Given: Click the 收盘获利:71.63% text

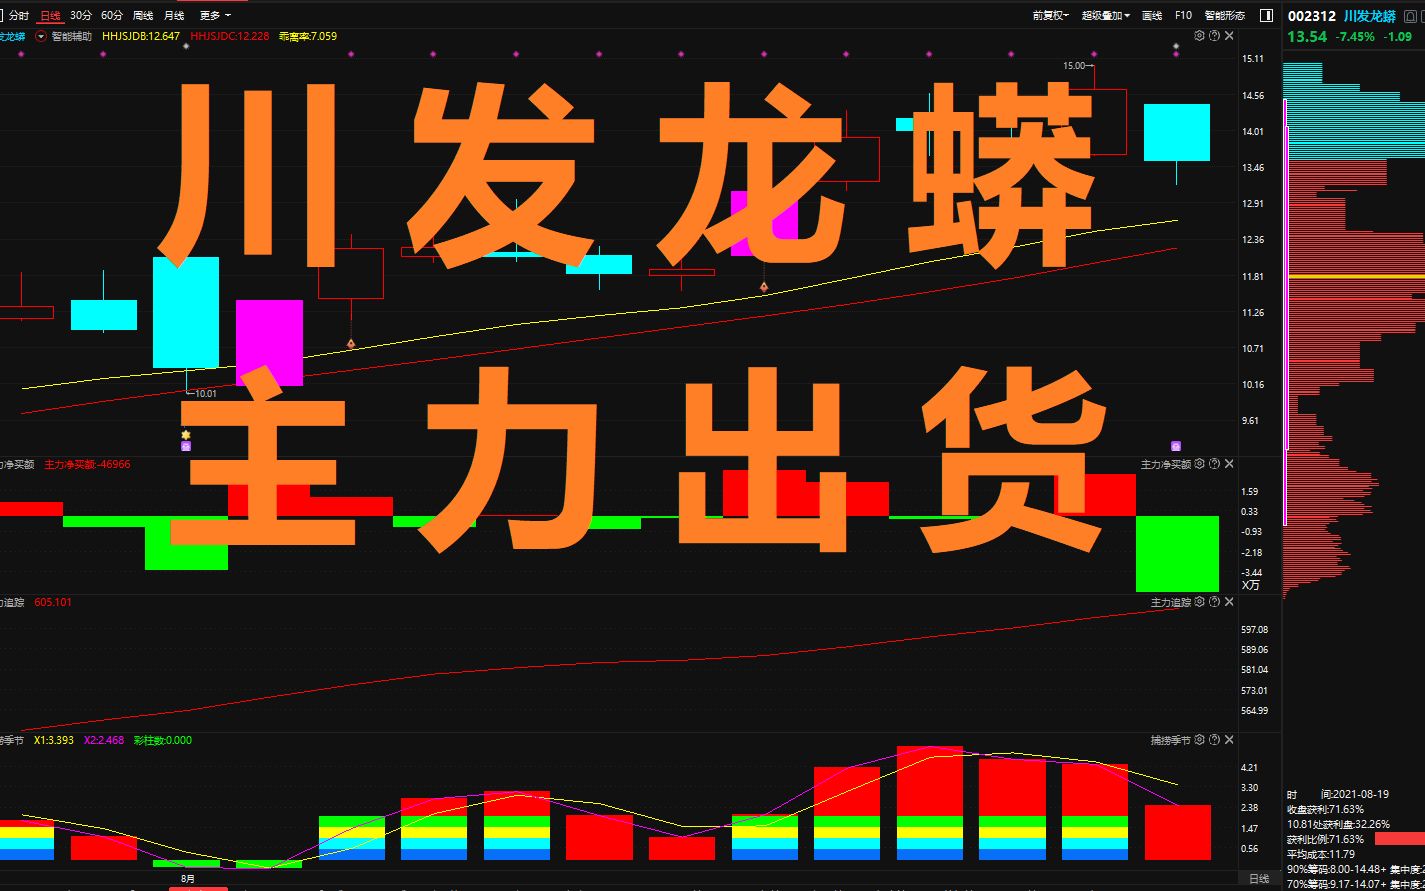Looking at the screenshot, I should click(1325, 809).
